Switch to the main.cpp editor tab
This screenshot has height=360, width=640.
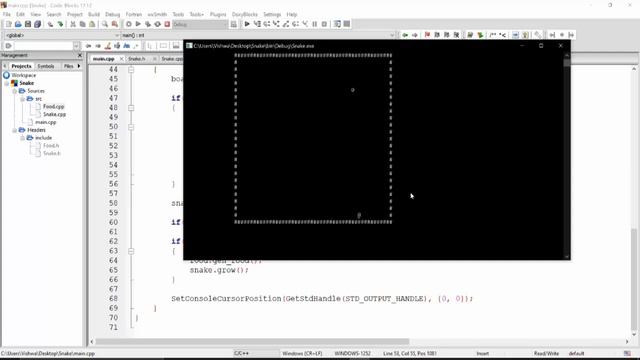103,59
